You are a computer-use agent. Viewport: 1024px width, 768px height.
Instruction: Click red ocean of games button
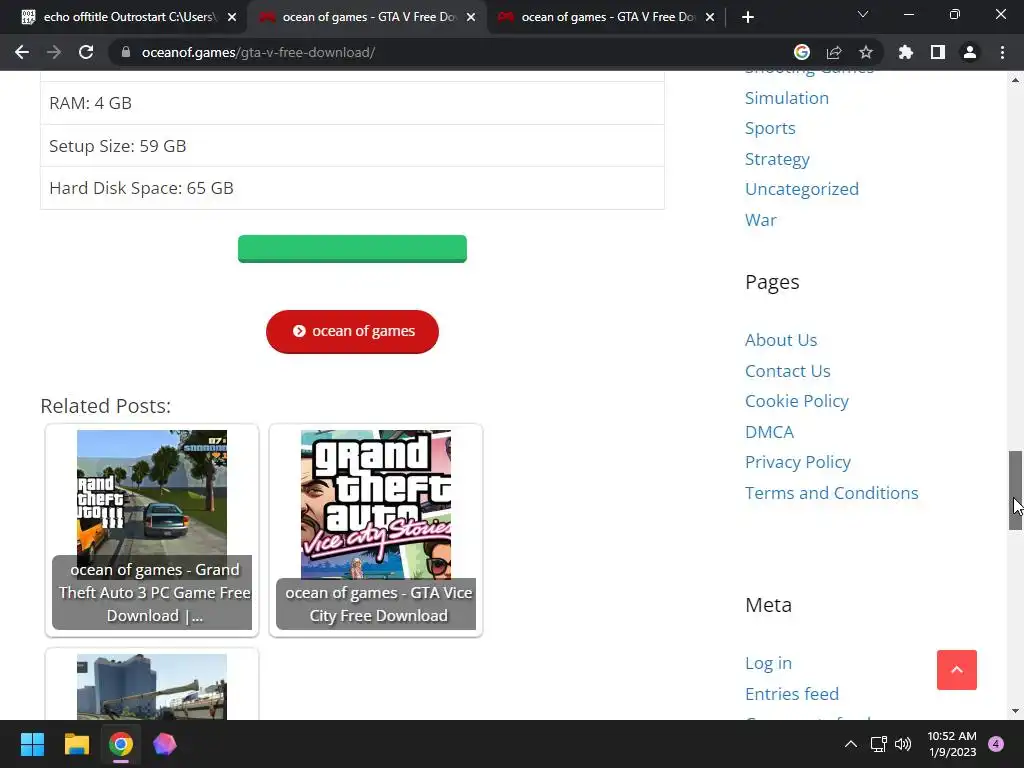pos(352,332)
